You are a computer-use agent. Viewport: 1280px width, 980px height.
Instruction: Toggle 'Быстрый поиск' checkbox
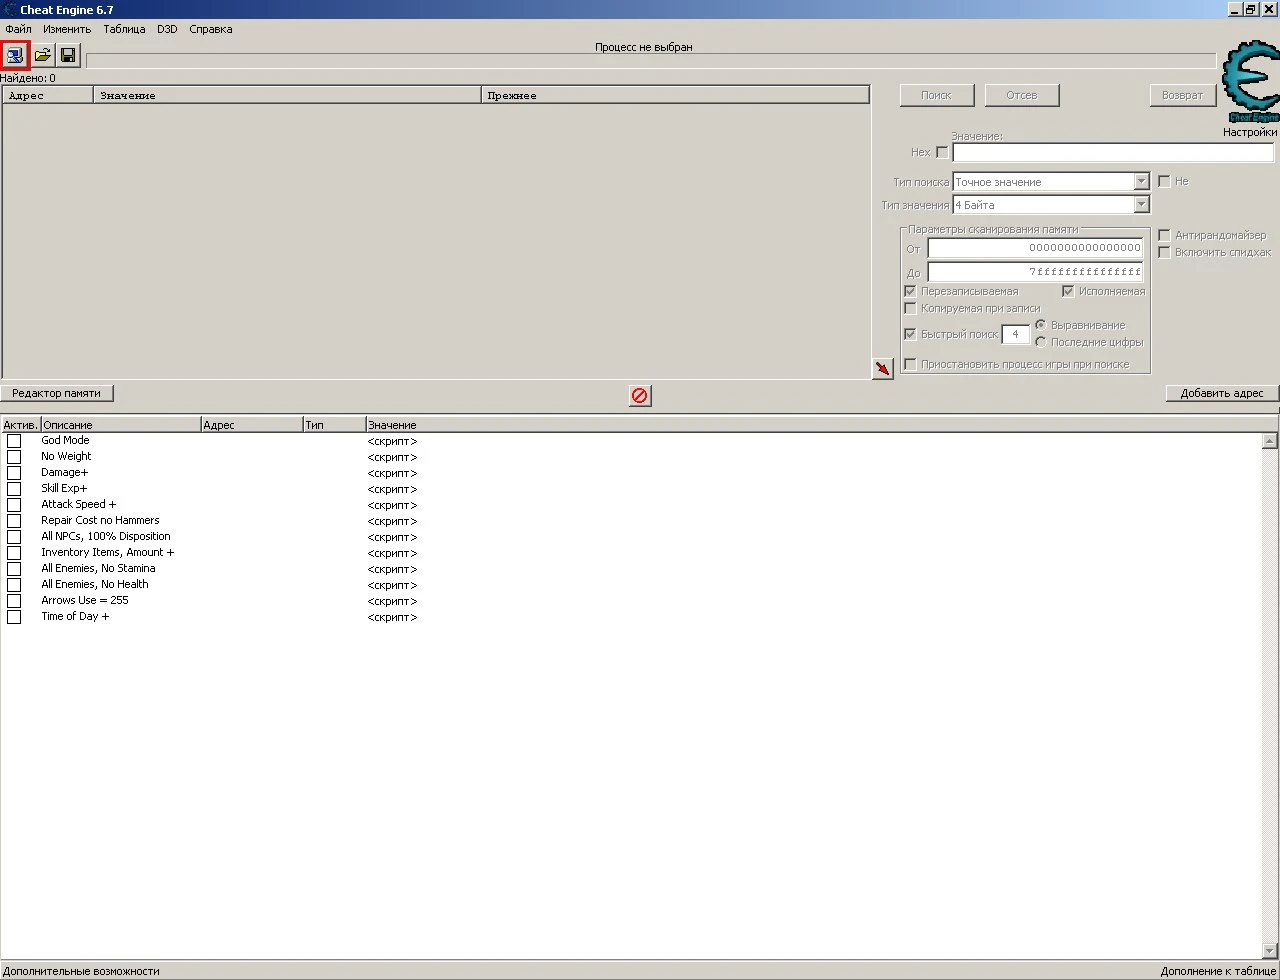point(910,334)
